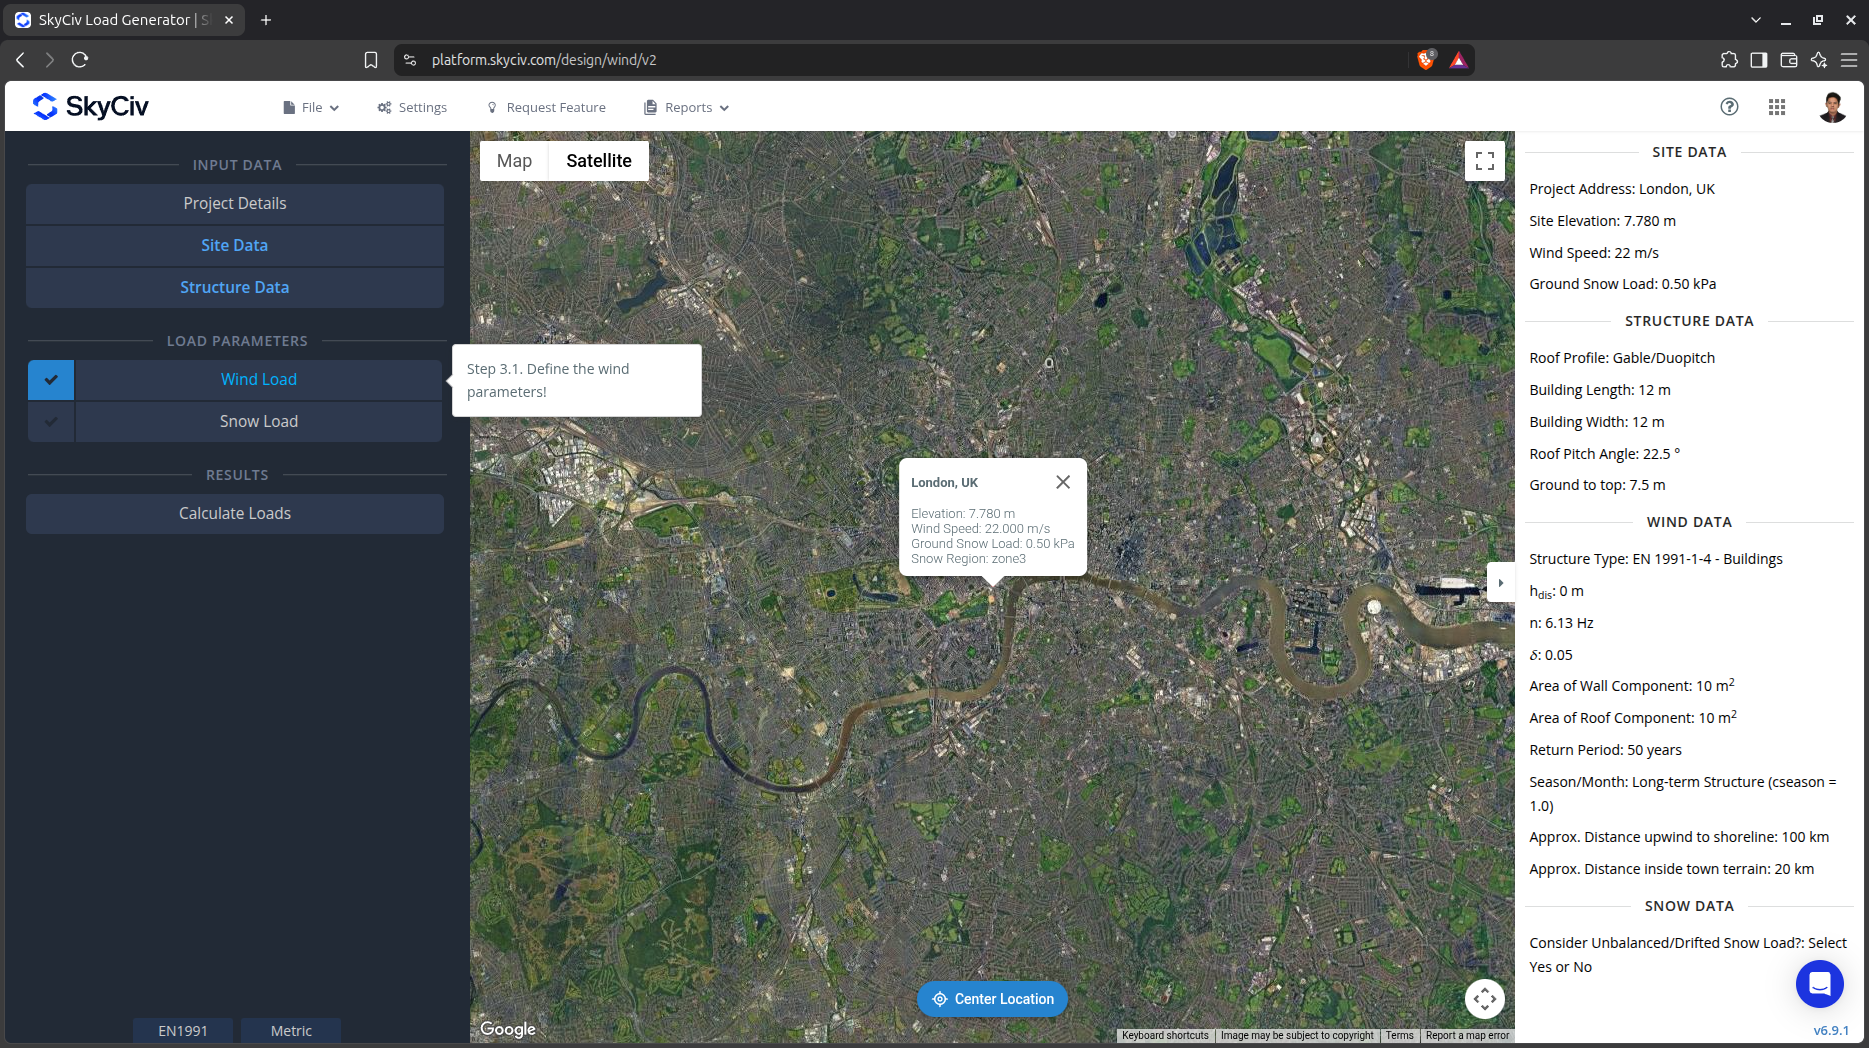The image size is (1869, 1048).
Task: Close the London, UK info popup
Action: coord(1063,482)
